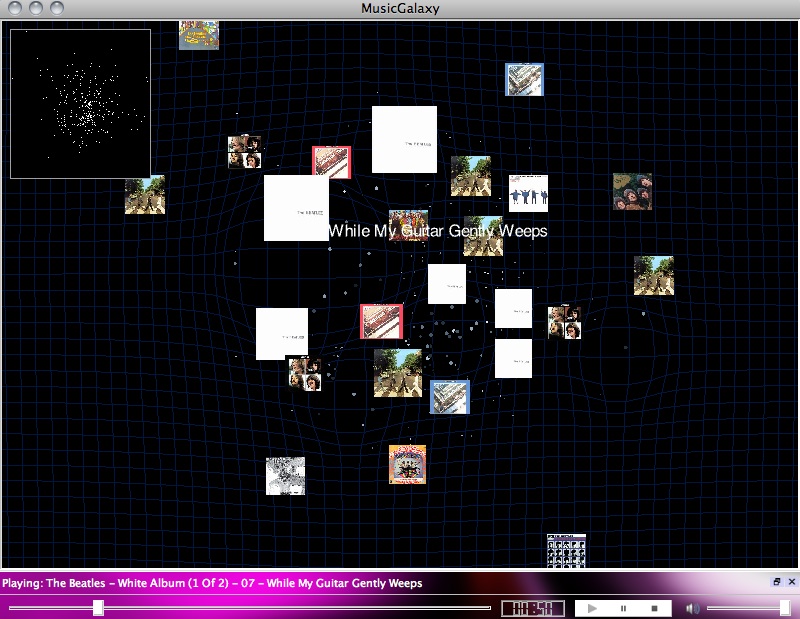
Task: Select the Let It Be cover overlapping White Album
Action: (x=305, y=374)
